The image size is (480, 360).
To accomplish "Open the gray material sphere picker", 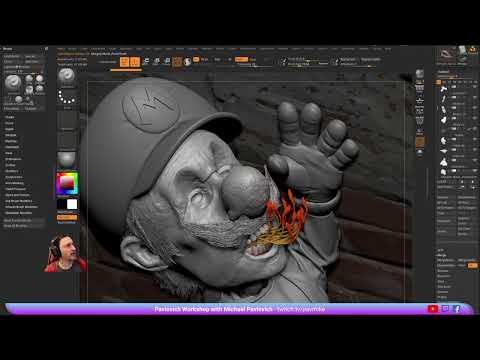I will [x=67, y=159].
